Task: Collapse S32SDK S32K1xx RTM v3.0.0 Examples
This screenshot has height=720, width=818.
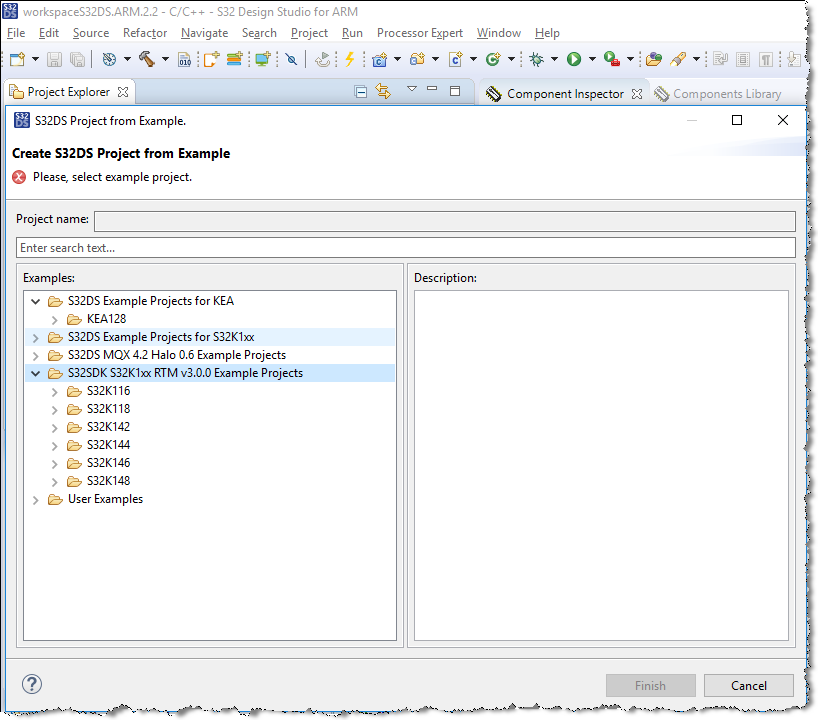Action: click(35, 374)
